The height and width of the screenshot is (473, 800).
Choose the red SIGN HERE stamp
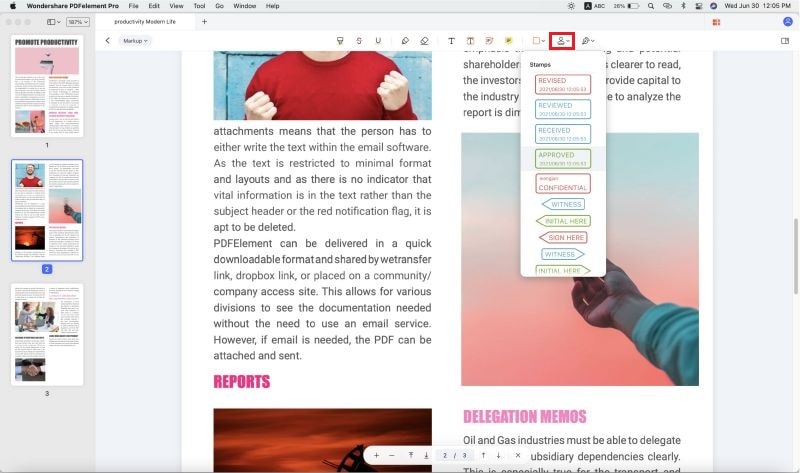pyautogui.click(x=563, y=237)
